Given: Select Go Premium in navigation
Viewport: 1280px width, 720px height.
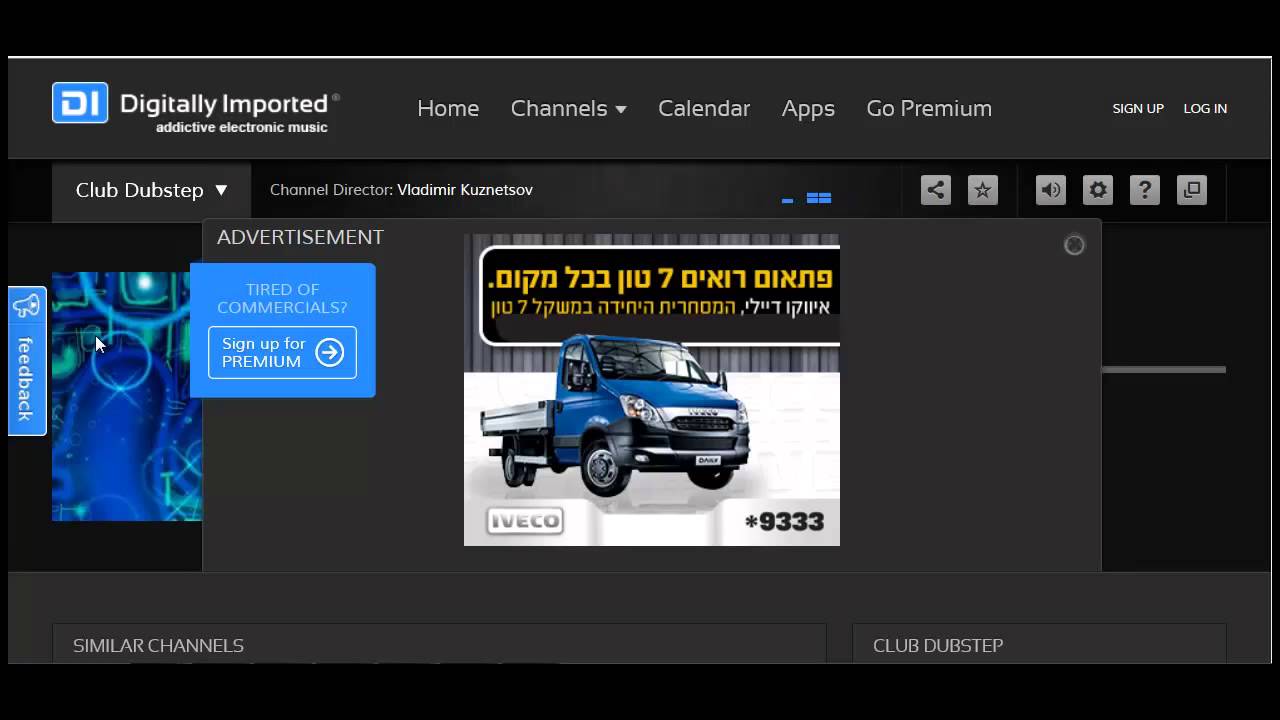Looking at the screenshot, I should click(929, 108).
